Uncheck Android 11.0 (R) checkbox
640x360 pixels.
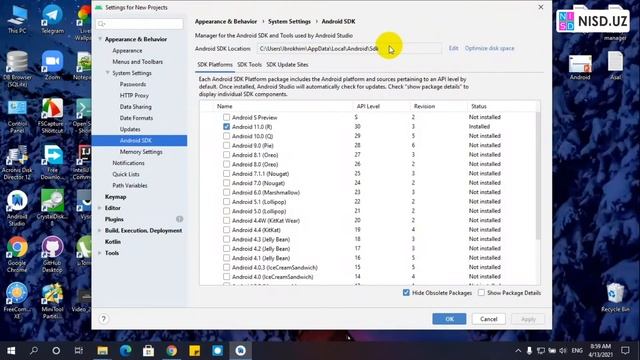(x=227, y=127)
